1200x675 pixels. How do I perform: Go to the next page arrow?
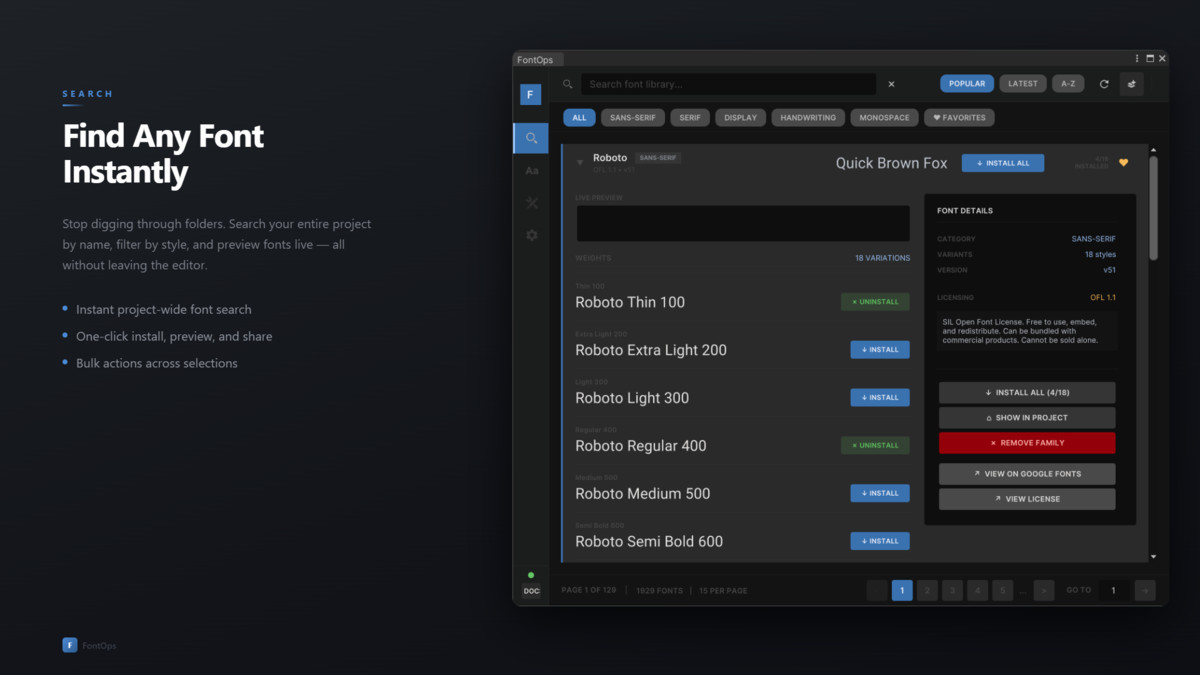click(x=1044, y=591)
